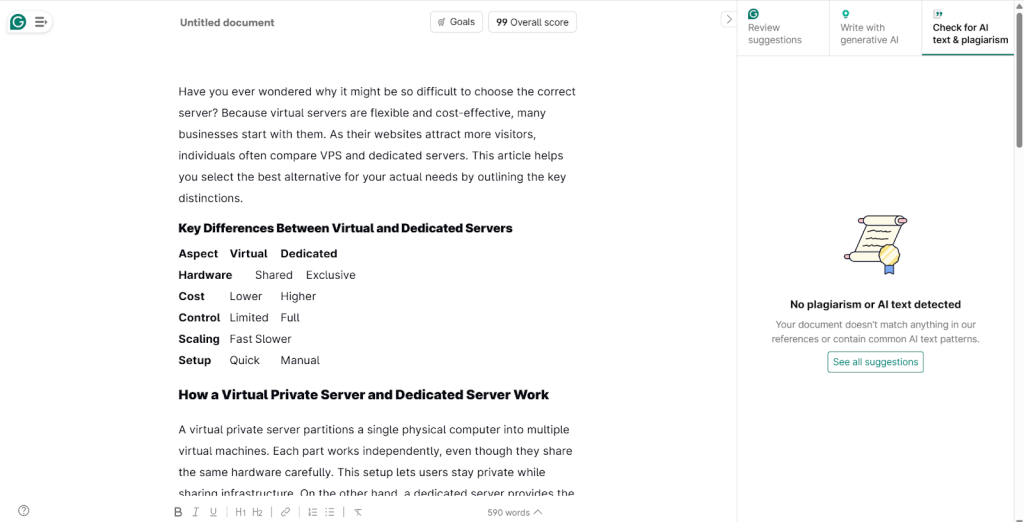Expand the 590 words count dropdown
The width and height of the screenshot is (1024, 522).
(515, 512)
